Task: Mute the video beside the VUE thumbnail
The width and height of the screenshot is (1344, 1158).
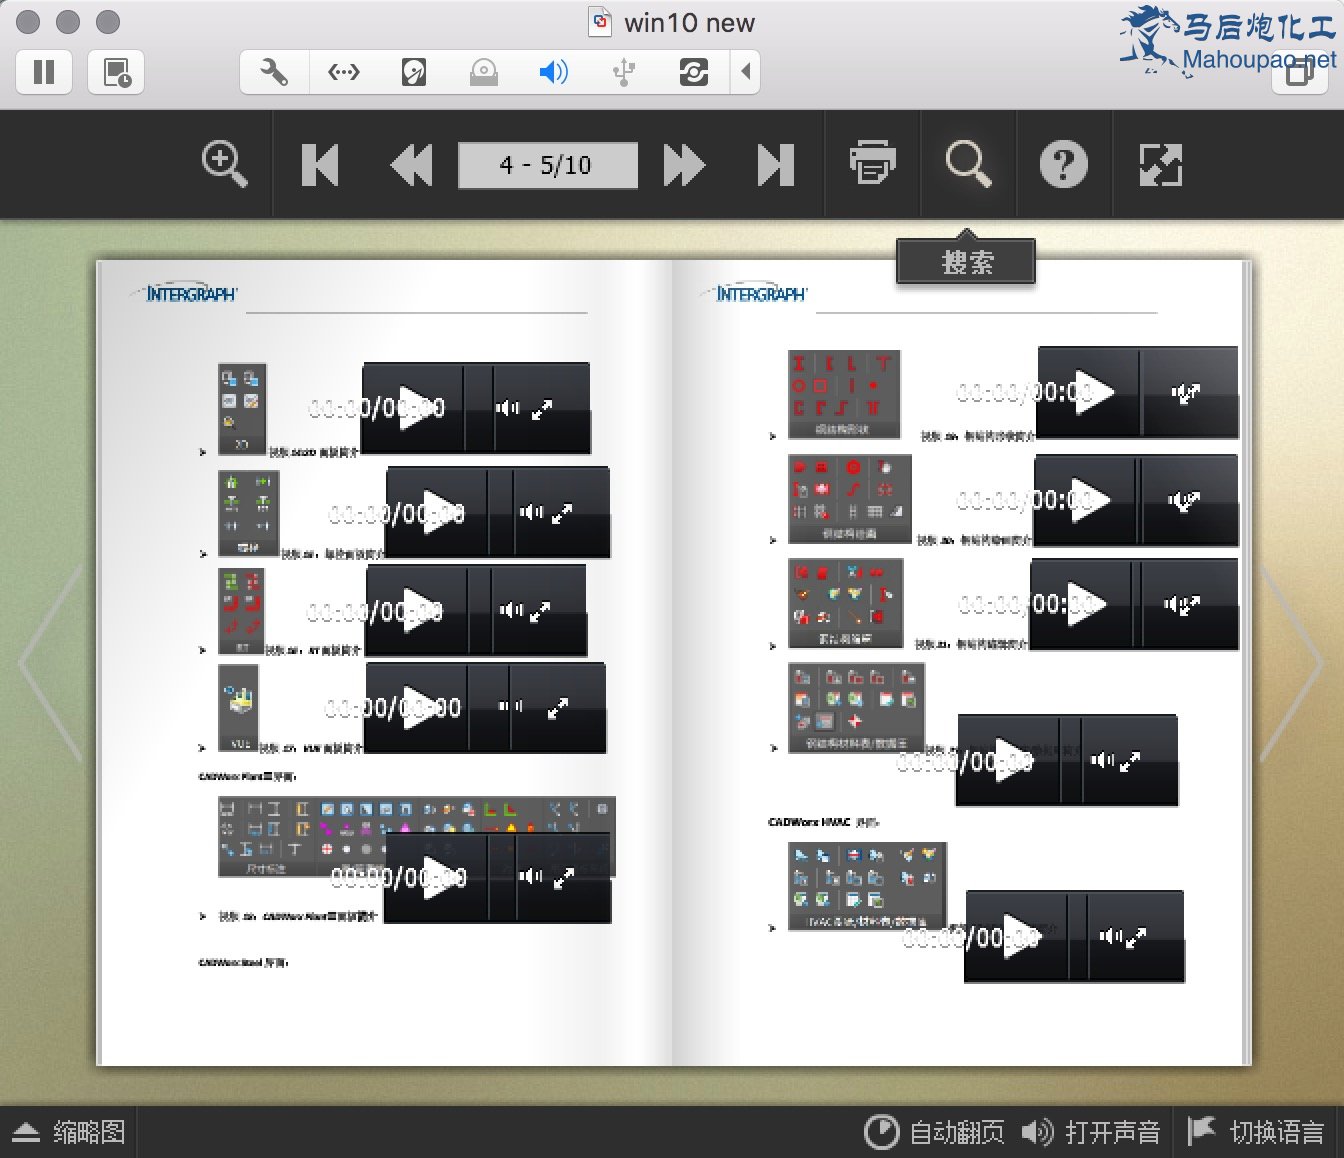Action: [x=510, y=706]
